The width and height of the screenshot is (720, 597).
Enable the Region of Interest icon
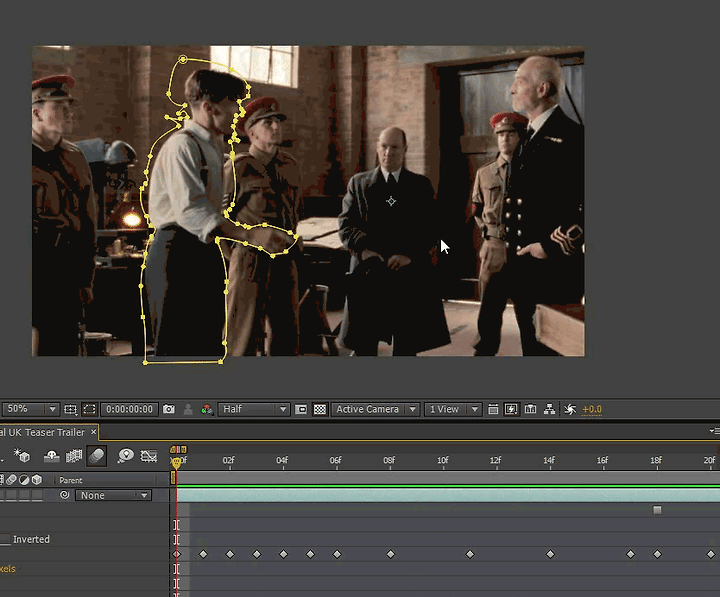coord(301,409)
